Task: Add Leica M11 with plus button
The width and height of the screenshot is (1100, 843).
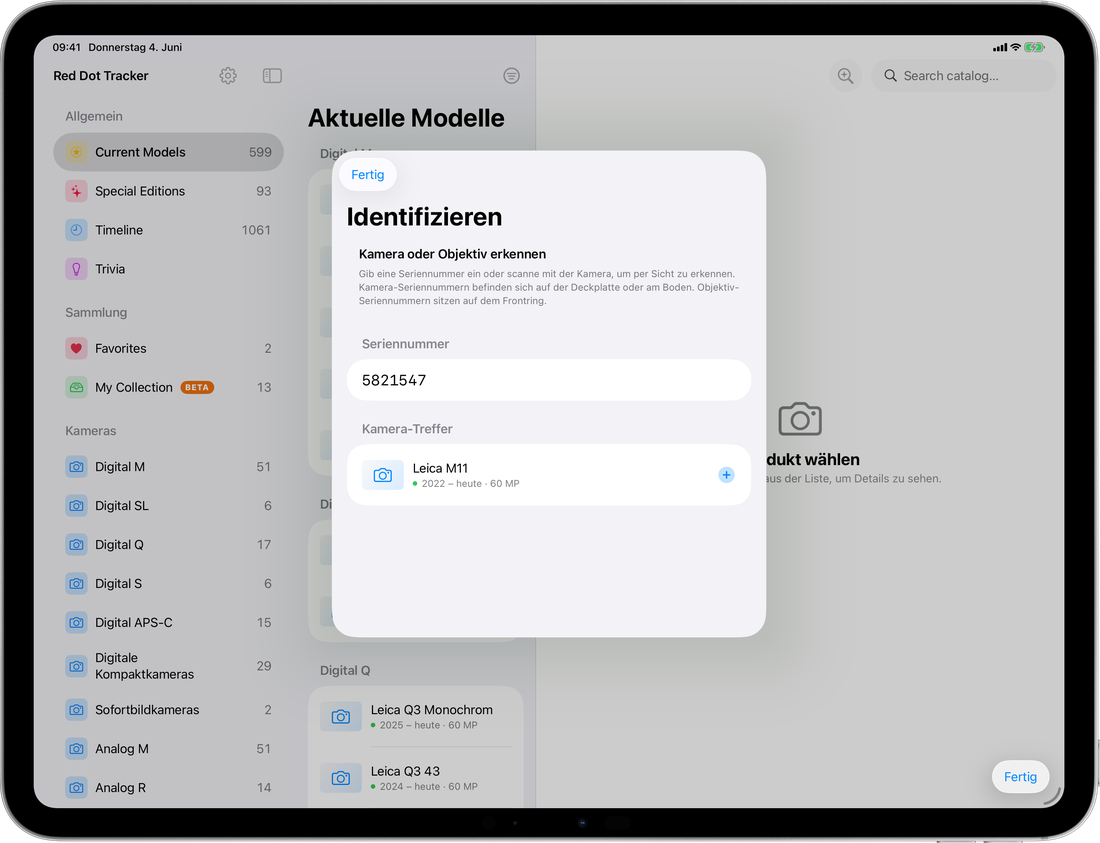Action: coord(726,475)
